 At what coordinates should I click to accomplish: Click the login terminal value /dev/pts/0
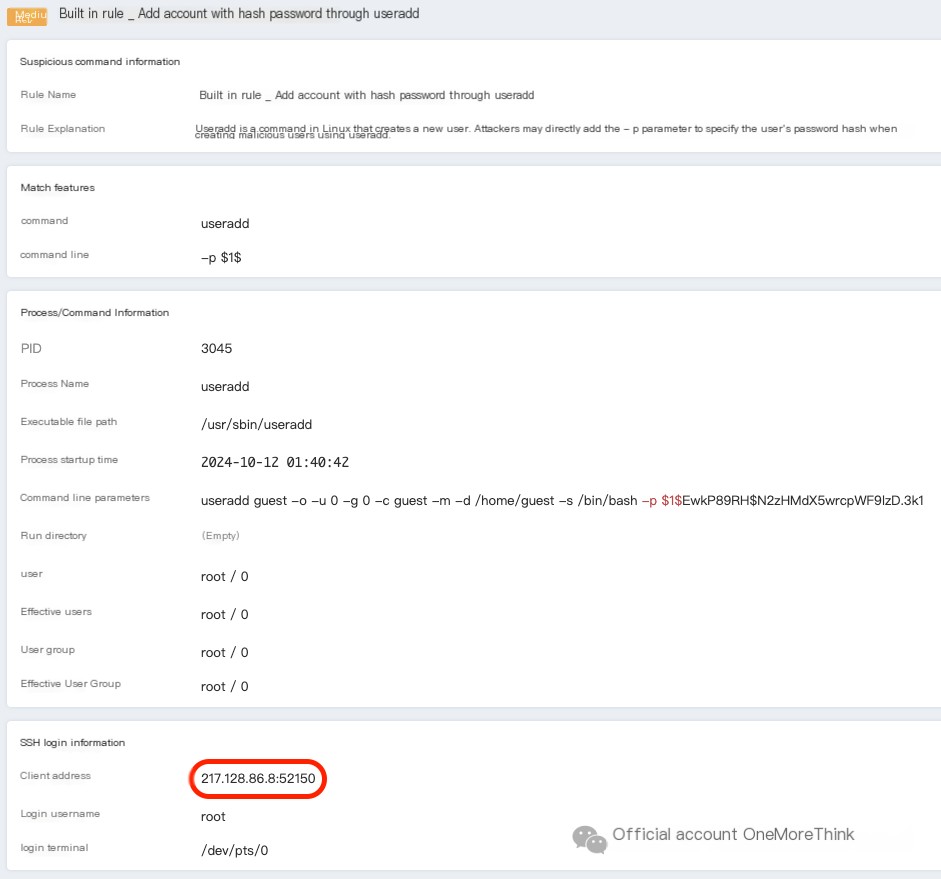pos(234,850)
